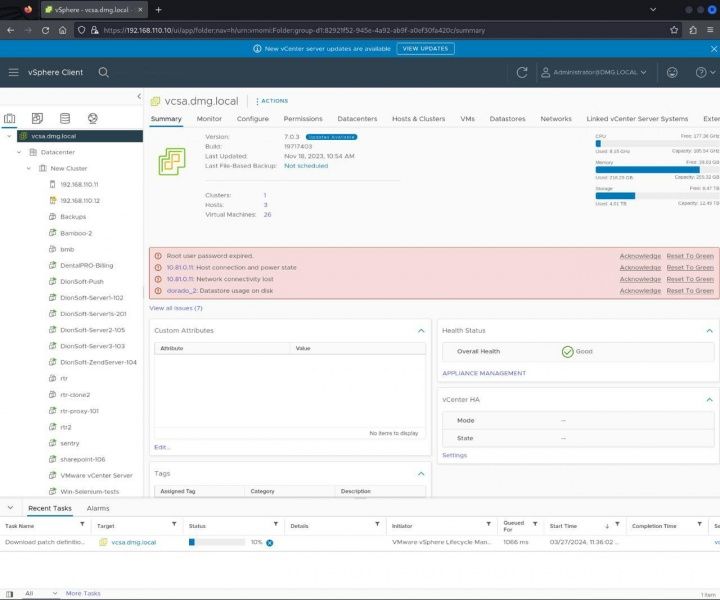Open the Alarms tab in bottom panel
The width and height of the screenshot is (720, 600).
click(x=98, y=508)
